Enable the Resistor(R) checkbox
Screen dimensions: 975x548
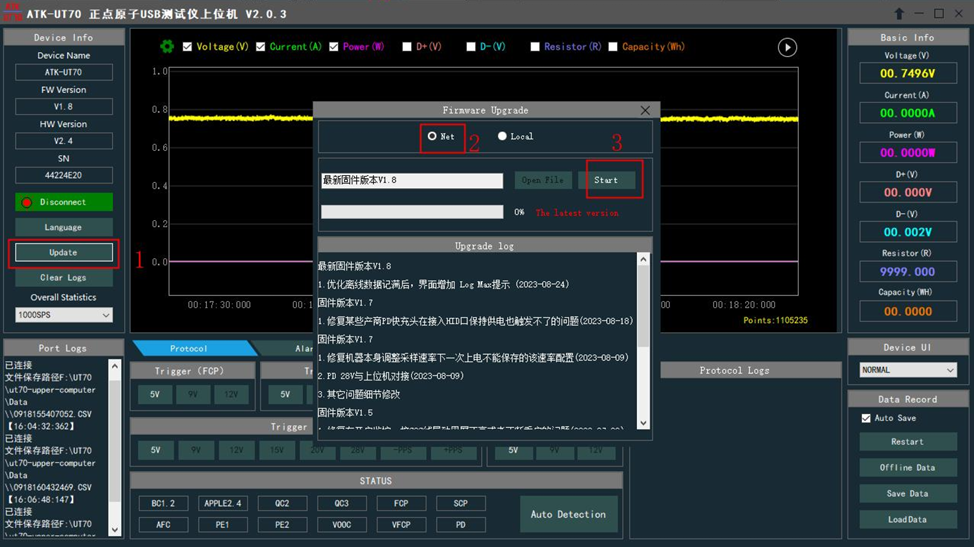535,47
